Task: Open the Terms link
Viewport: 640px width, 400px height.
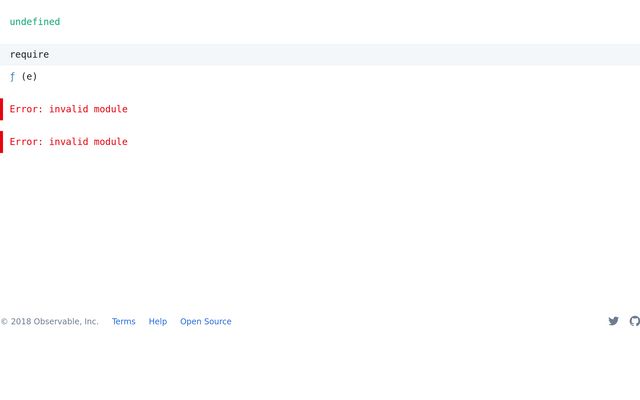Action: point(123,322)
